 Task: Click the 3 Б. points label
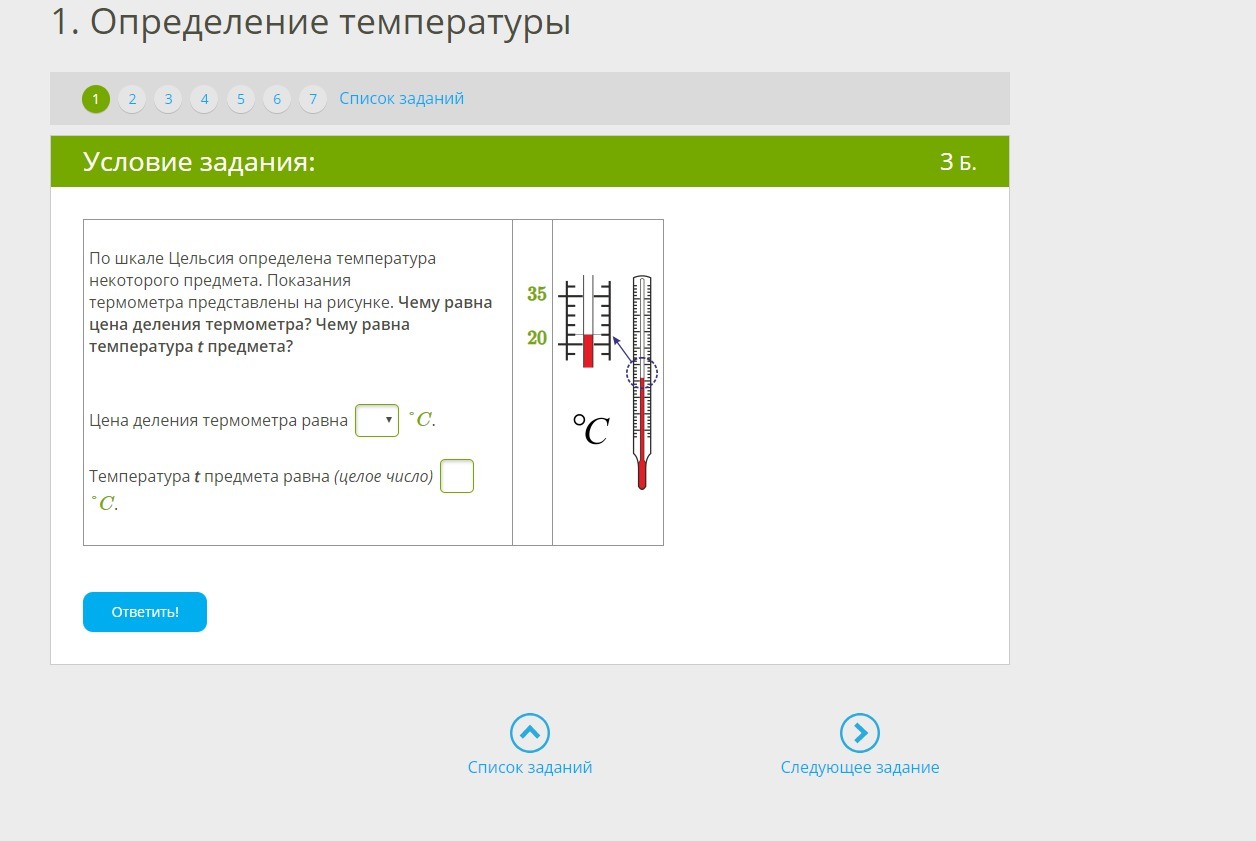(x=957, y=162)
